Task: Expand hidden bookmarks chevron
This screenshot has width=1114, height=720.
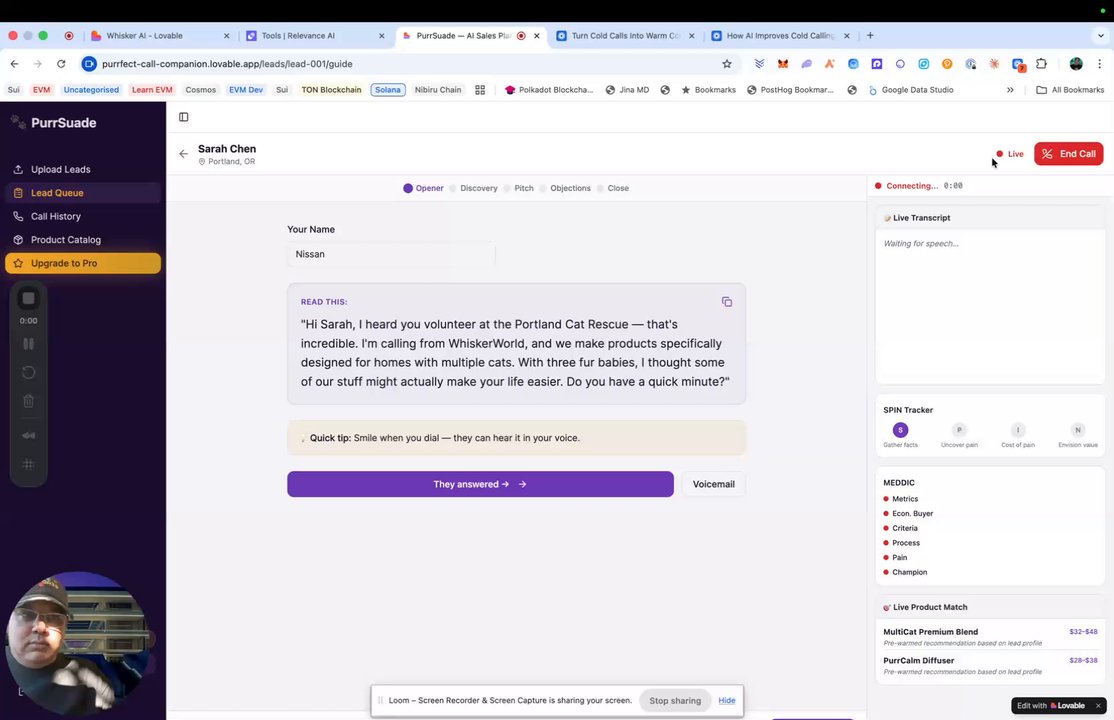Action: click(1010, 90)
